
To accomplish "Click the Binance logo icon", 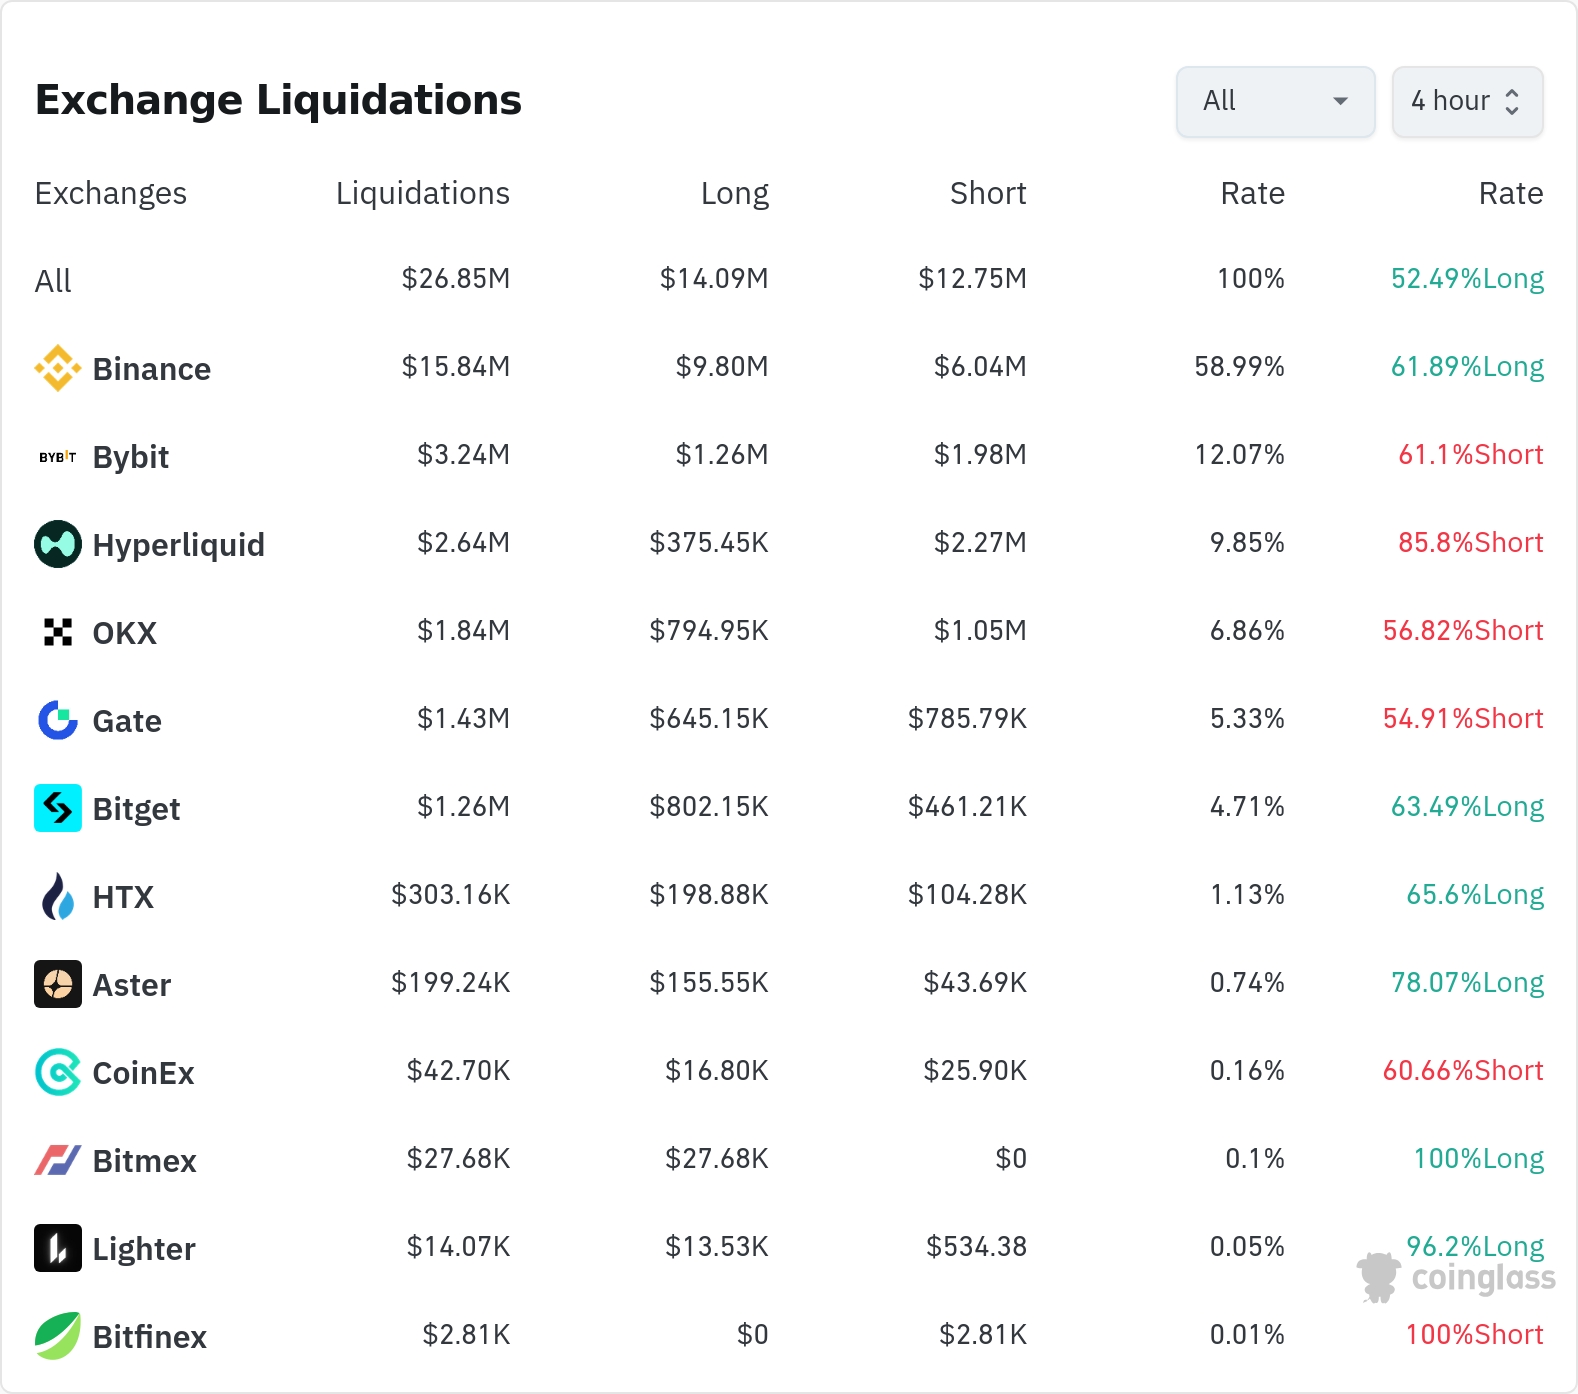I will tap(58, 368).
